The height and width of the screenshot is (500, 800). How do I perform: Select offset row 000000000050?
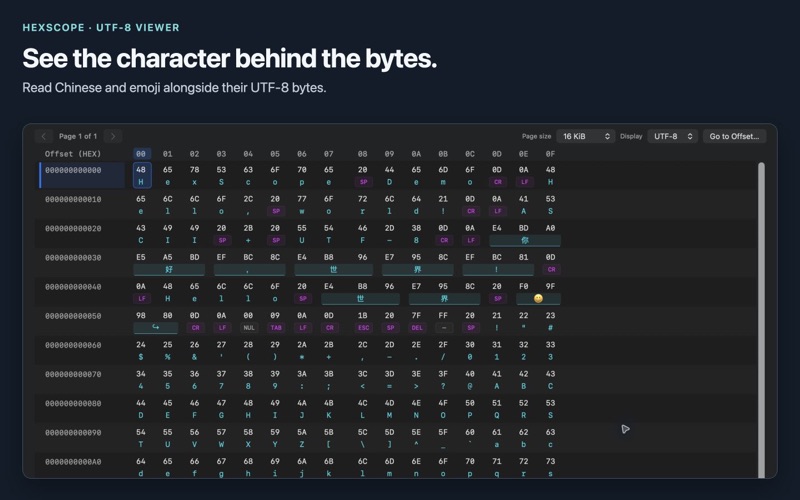(x=73, y=316)
